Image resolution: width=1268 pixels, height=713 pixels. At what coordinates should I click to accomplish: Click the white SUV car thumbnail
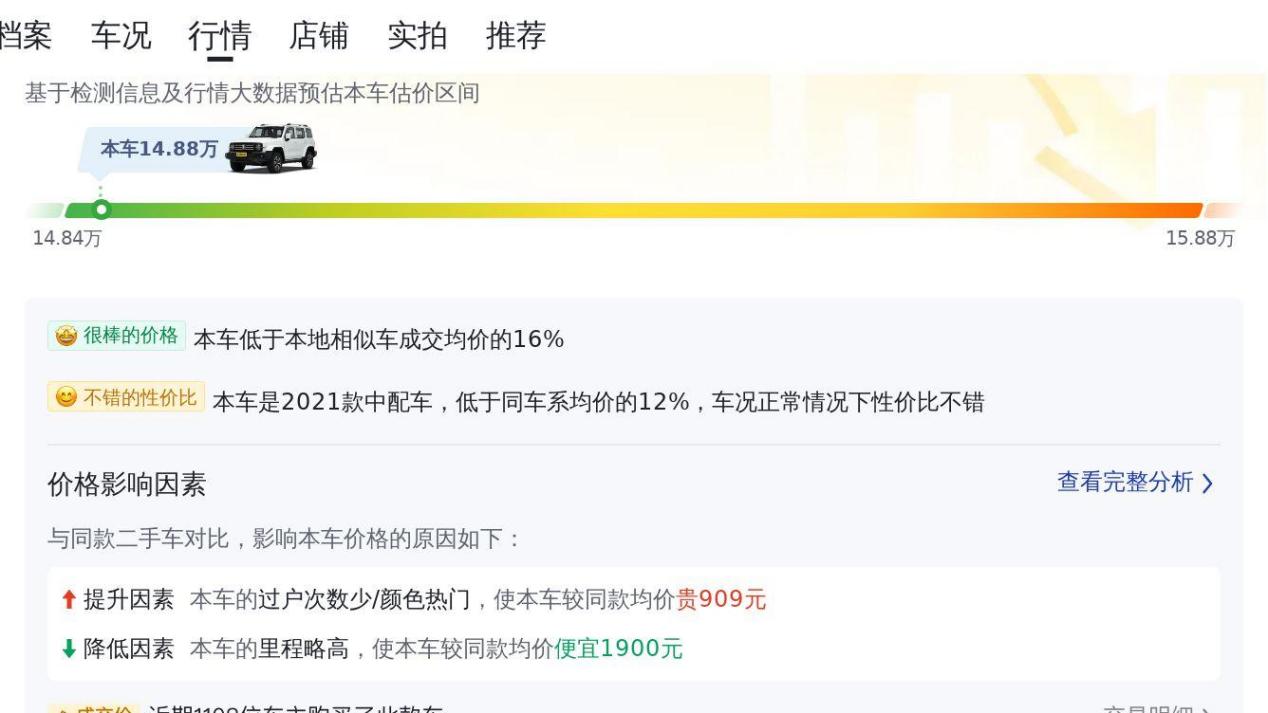pyautogui.click(x=271, y=148)
